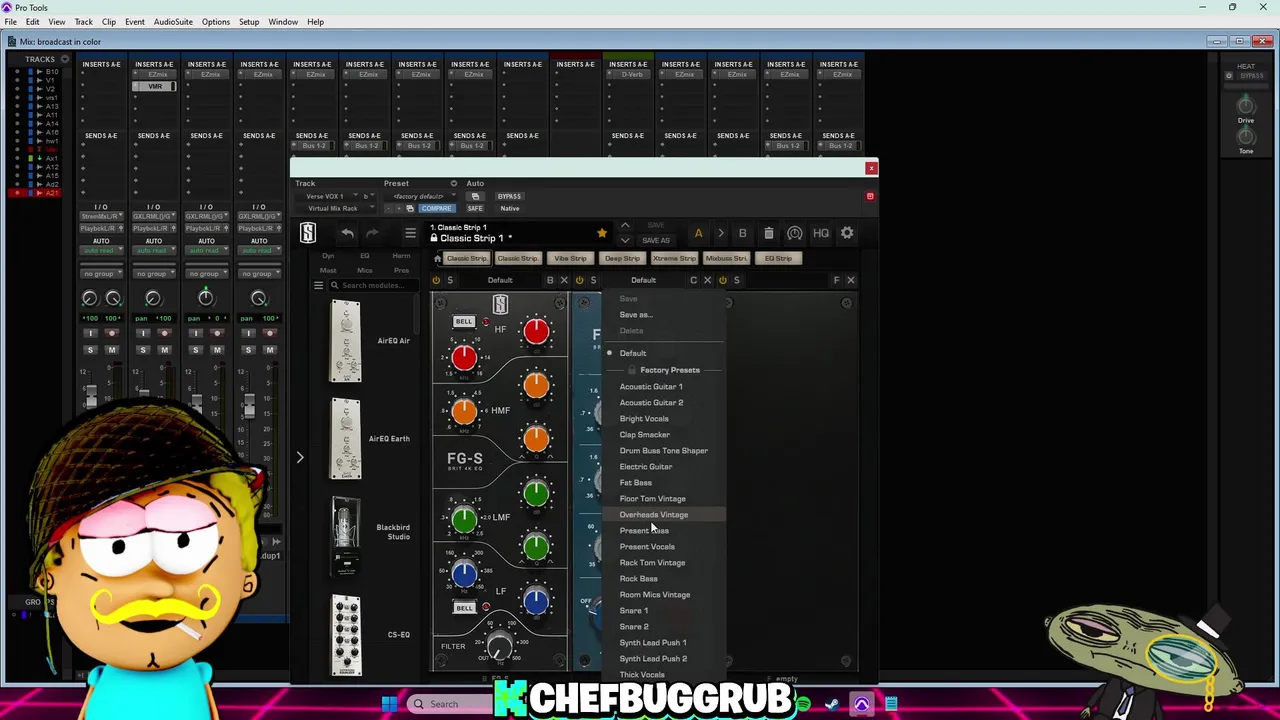
Task: Load the Vibe Strip preset button
Action: click(570, 258)
